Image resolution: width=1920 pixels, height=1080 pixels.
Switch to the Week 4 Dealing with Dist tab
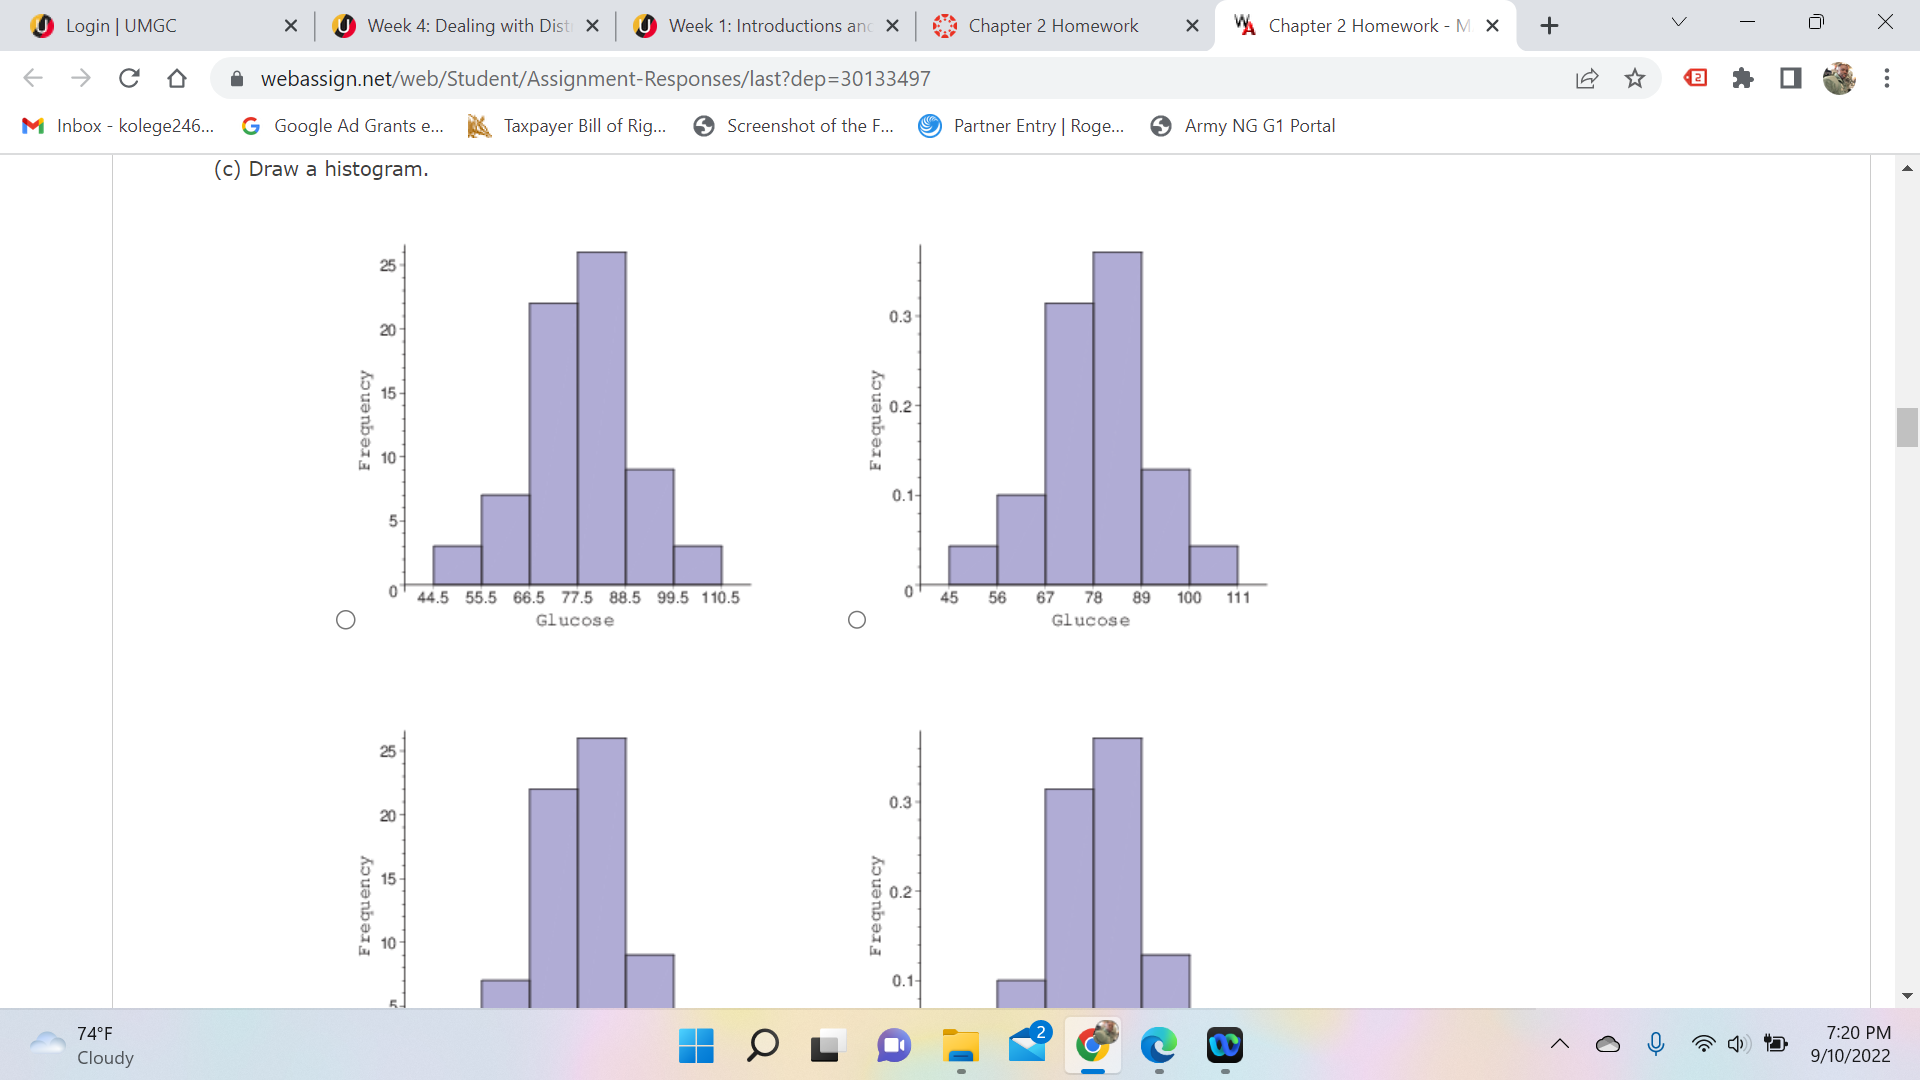460,25
